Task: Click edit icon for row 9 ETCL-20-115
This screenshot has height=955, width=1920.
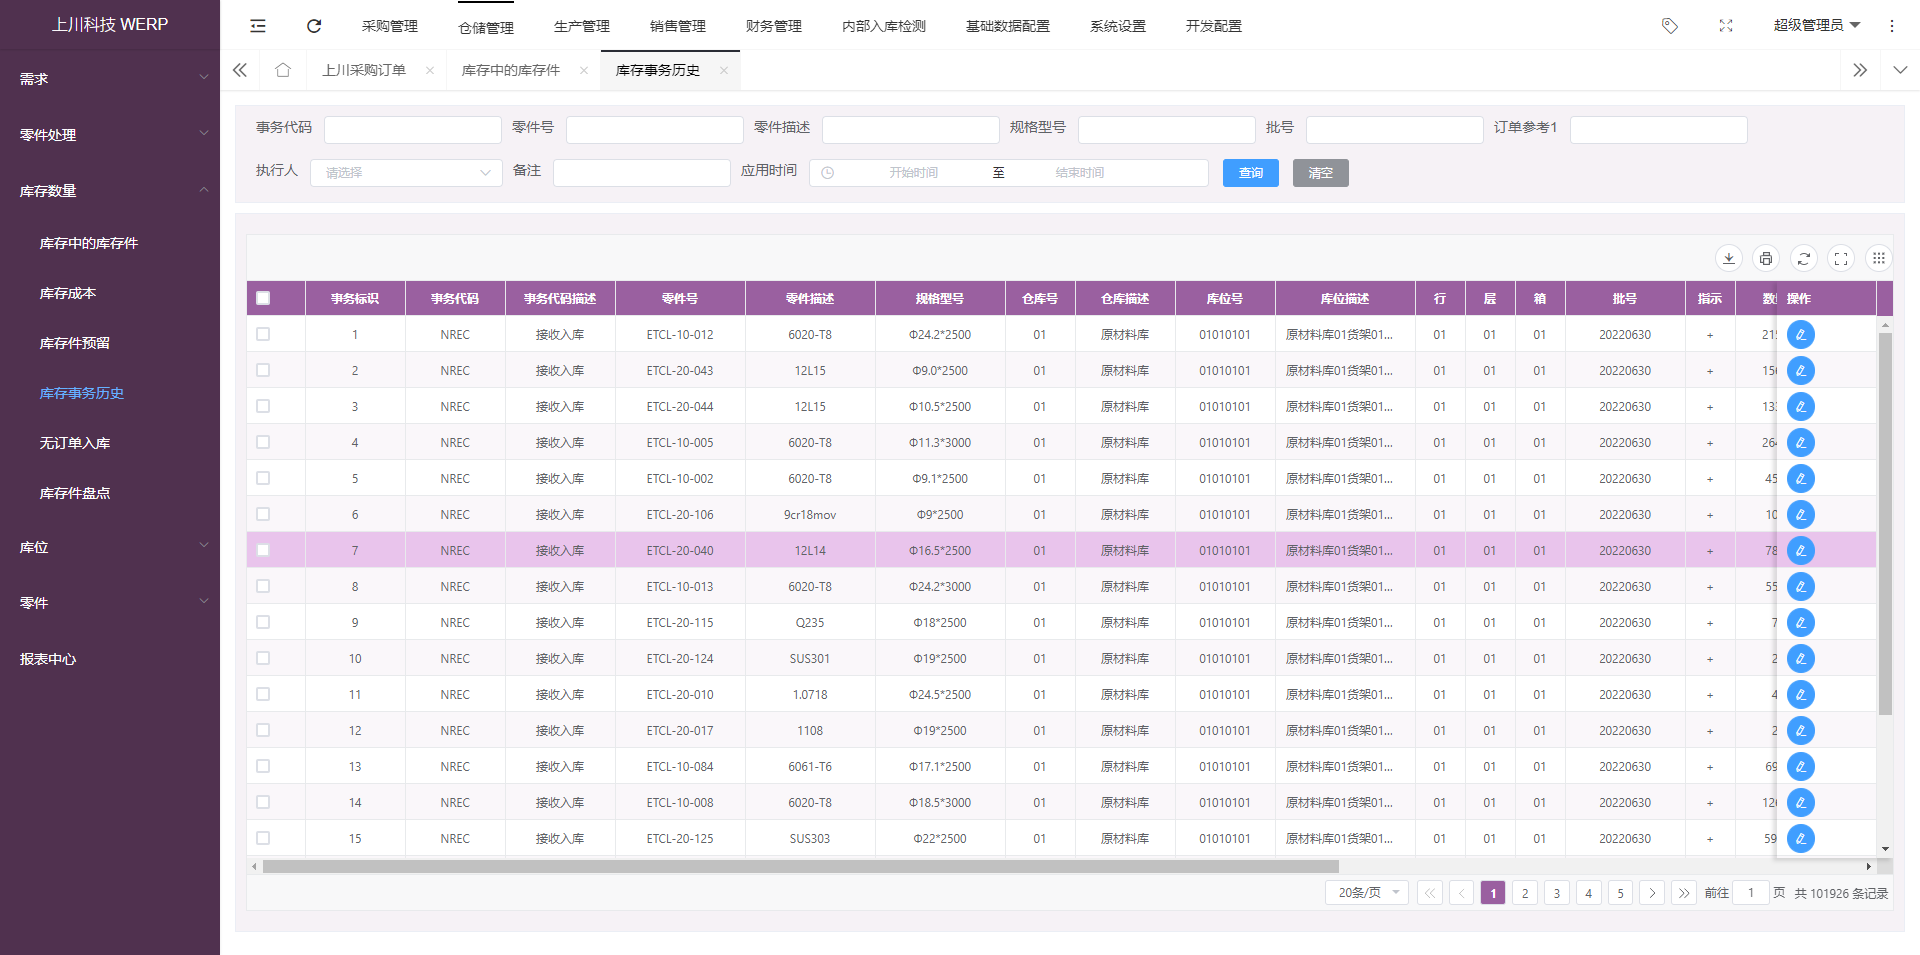Action: 1801,623
